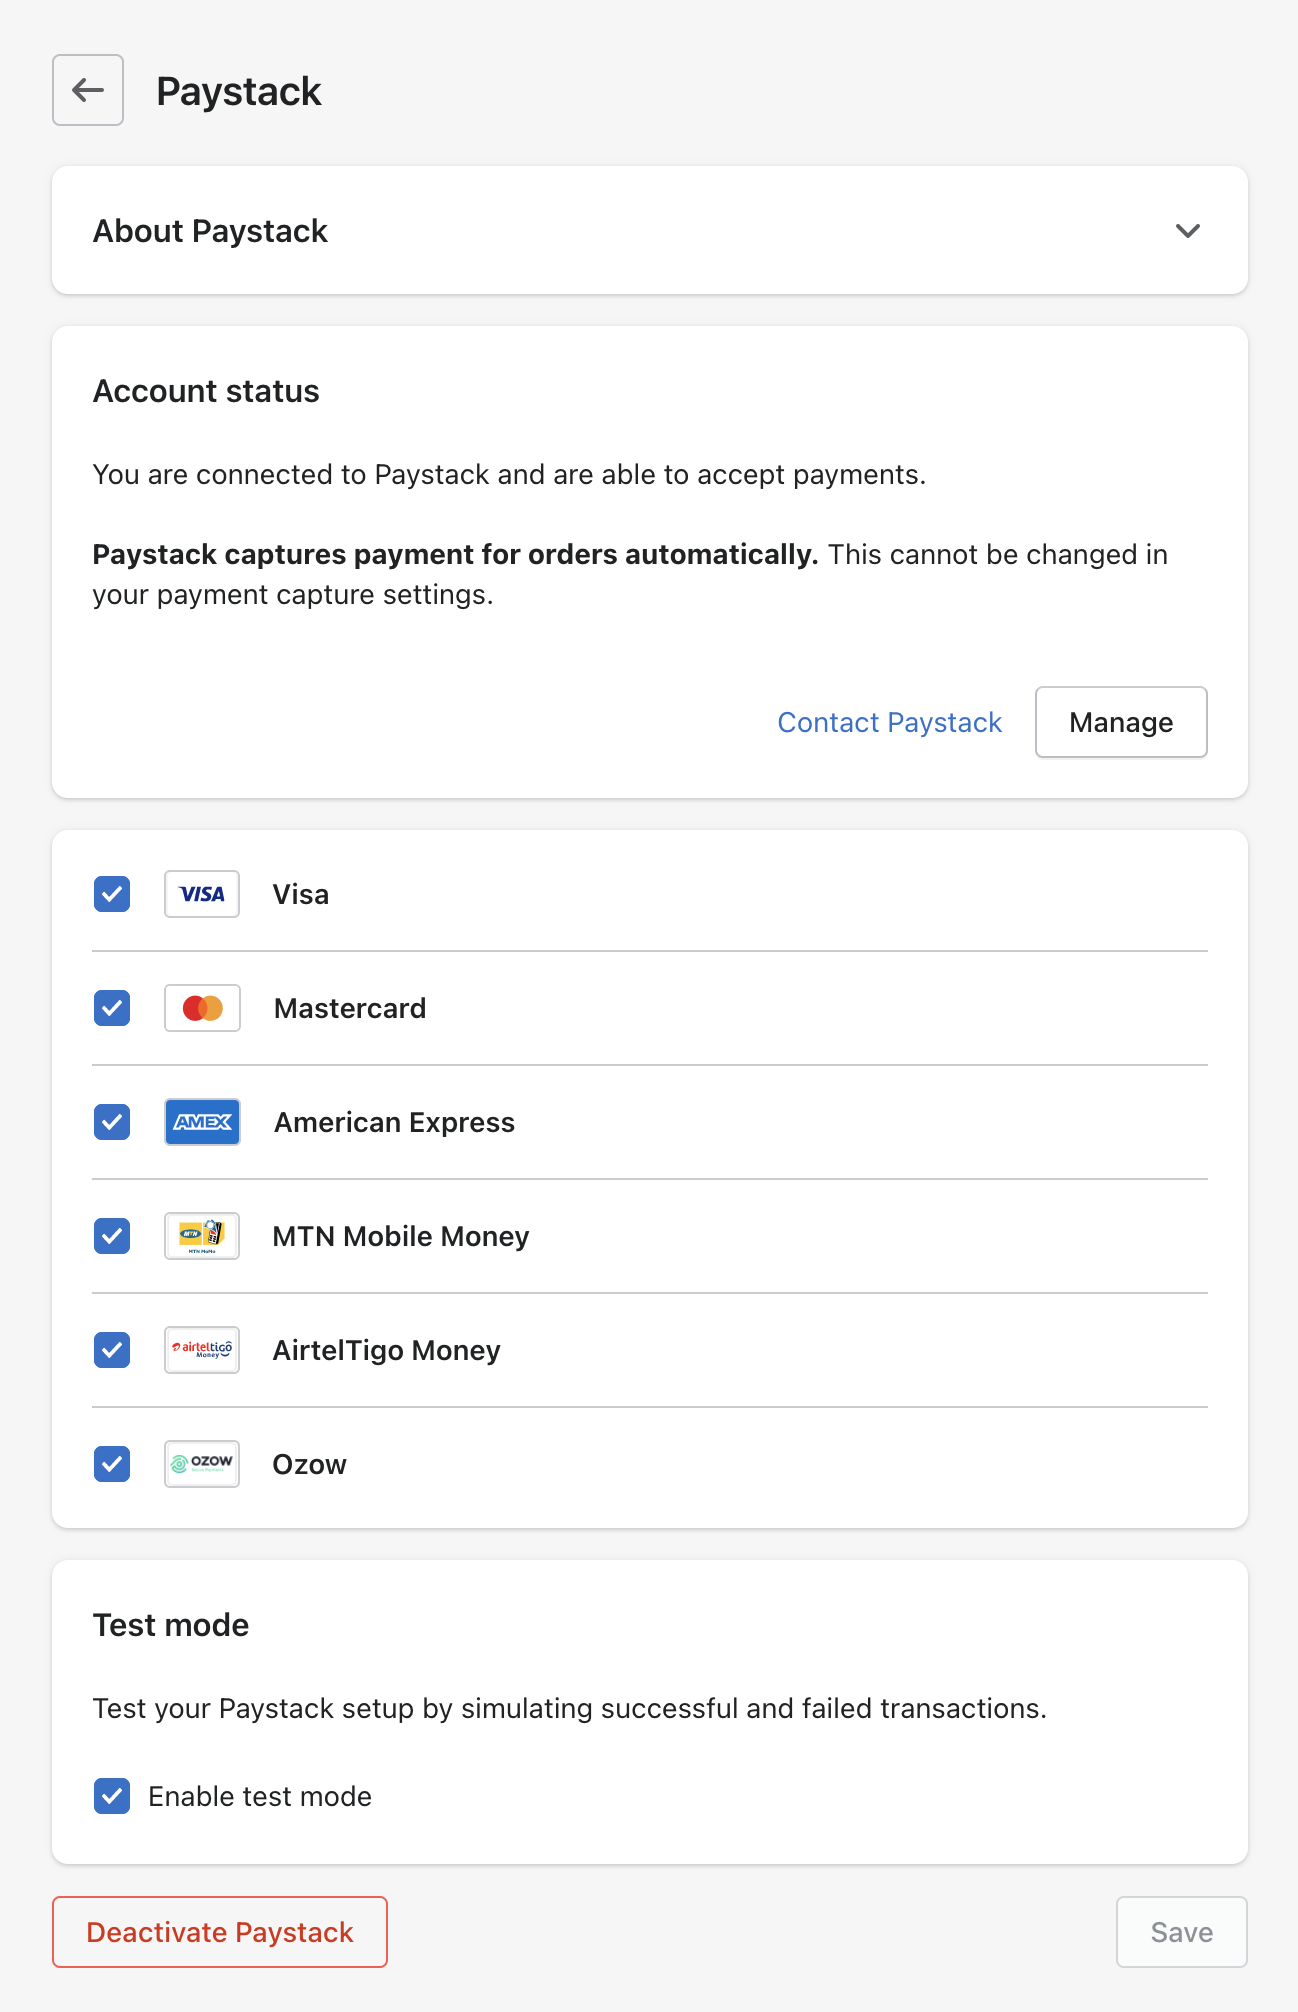Click the AirtelTigo Money label
Viewport: 1298px width, 2012px height.
(386, 1350)
